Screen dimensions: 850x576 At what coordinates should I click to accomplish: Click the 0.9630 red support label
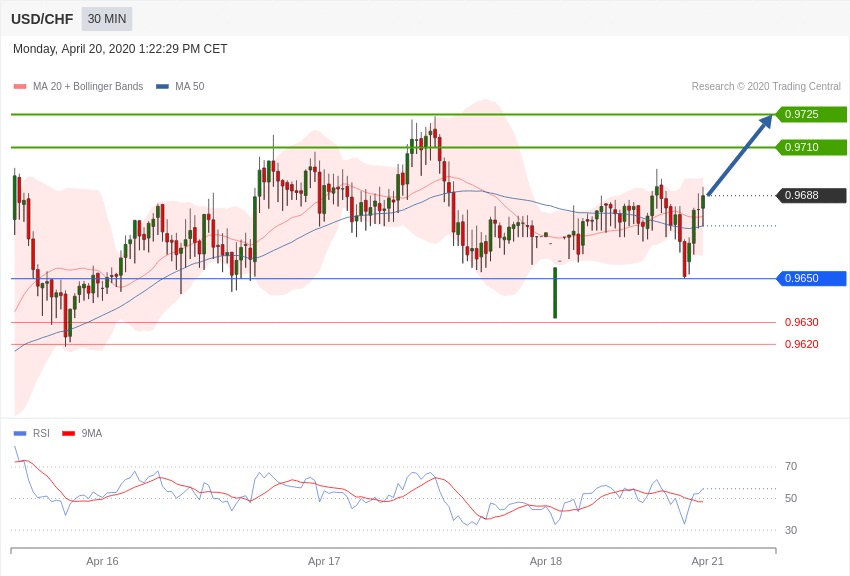tap(802, 322)
